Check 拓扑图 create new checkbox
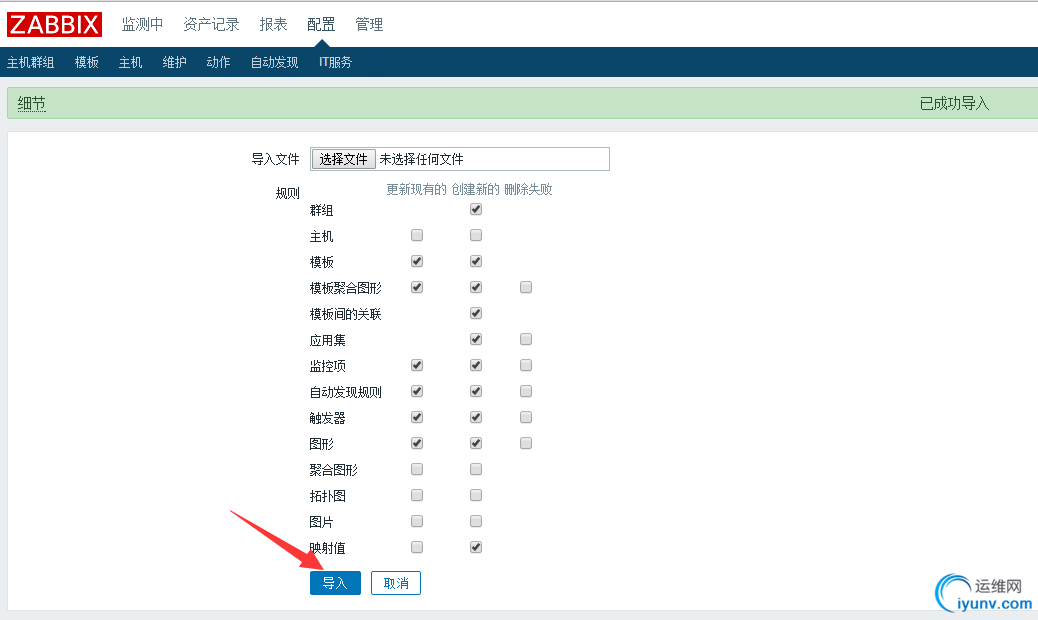This screenshot has width=1038, height=620. click(x=476, y=495)
